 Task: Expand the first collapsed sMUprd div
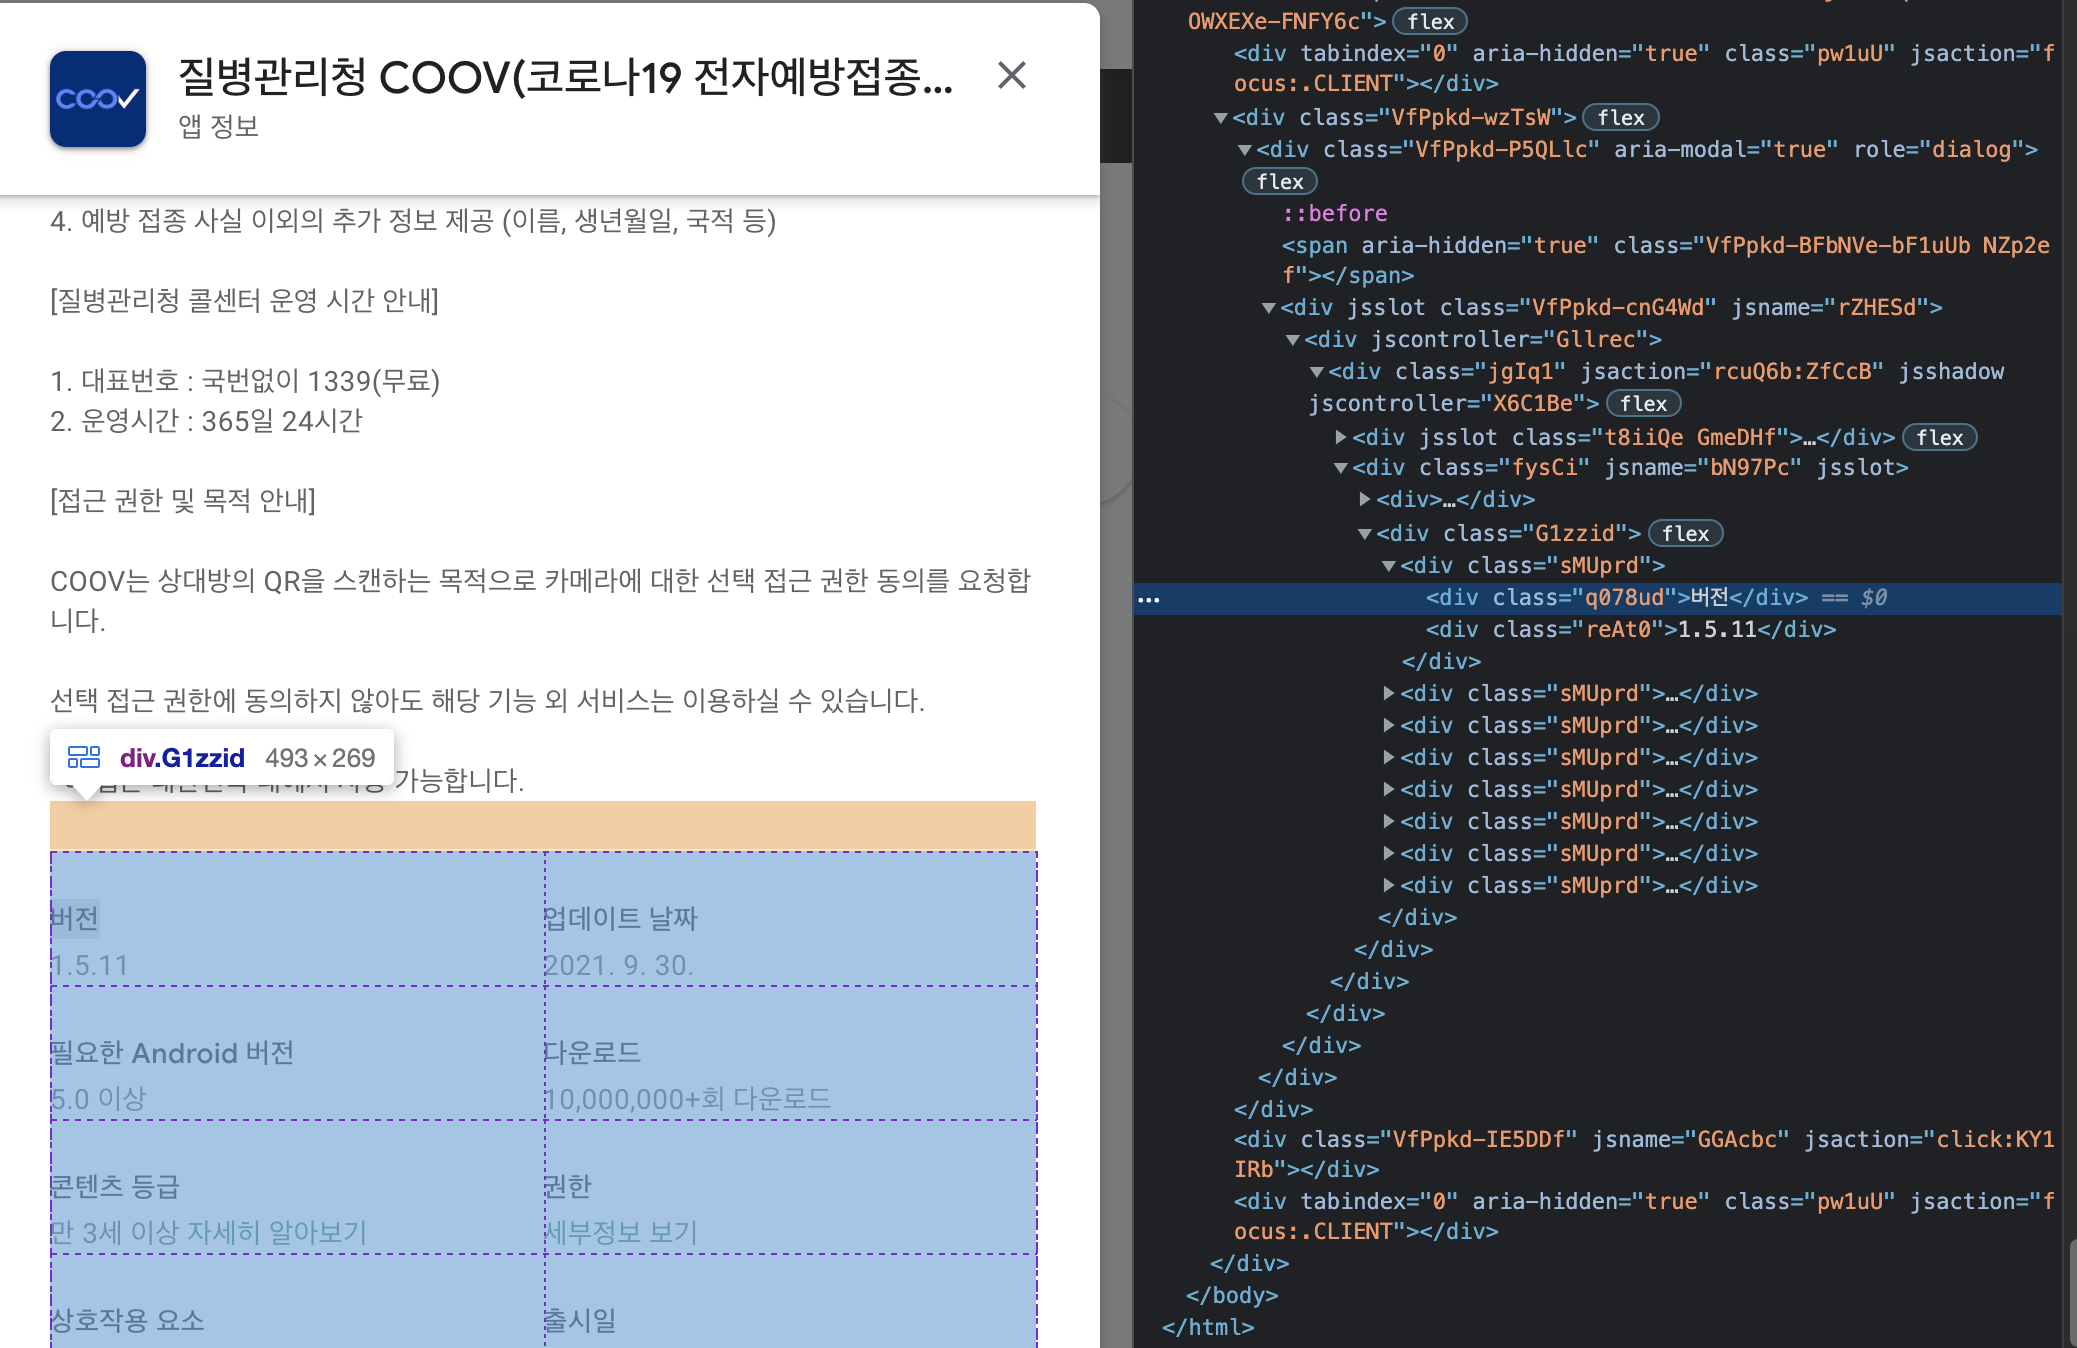(1387, 693)
